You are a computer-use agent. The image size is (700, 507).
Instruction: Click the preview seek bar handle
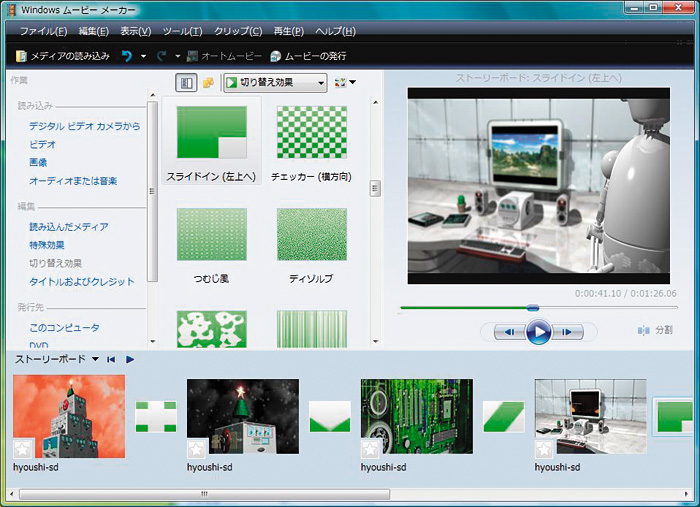532,308
